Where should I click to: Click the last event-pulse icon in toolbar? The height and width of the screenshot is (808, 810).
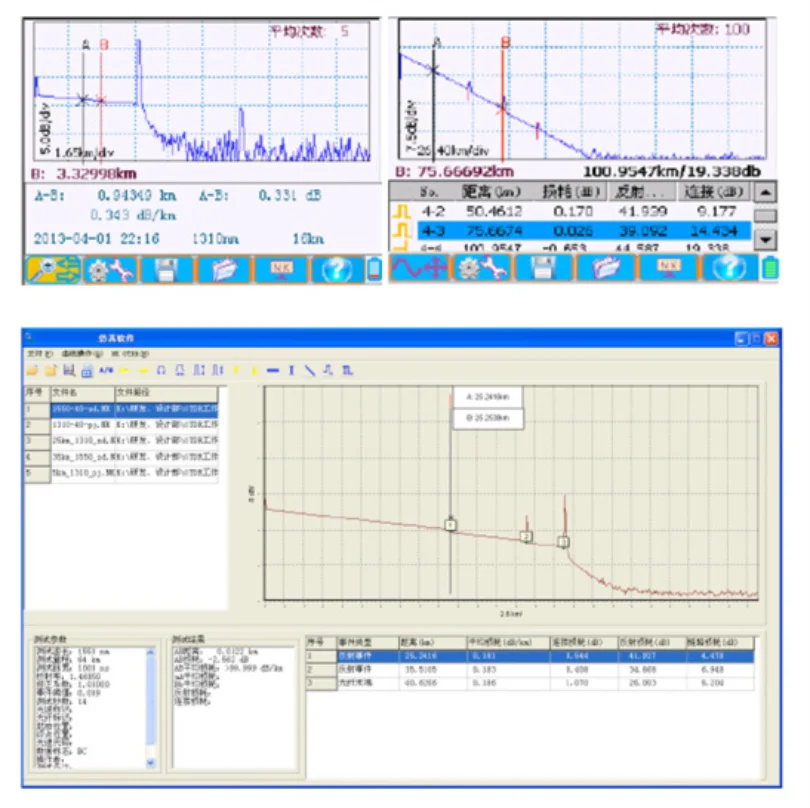click(x=347, y=370)
